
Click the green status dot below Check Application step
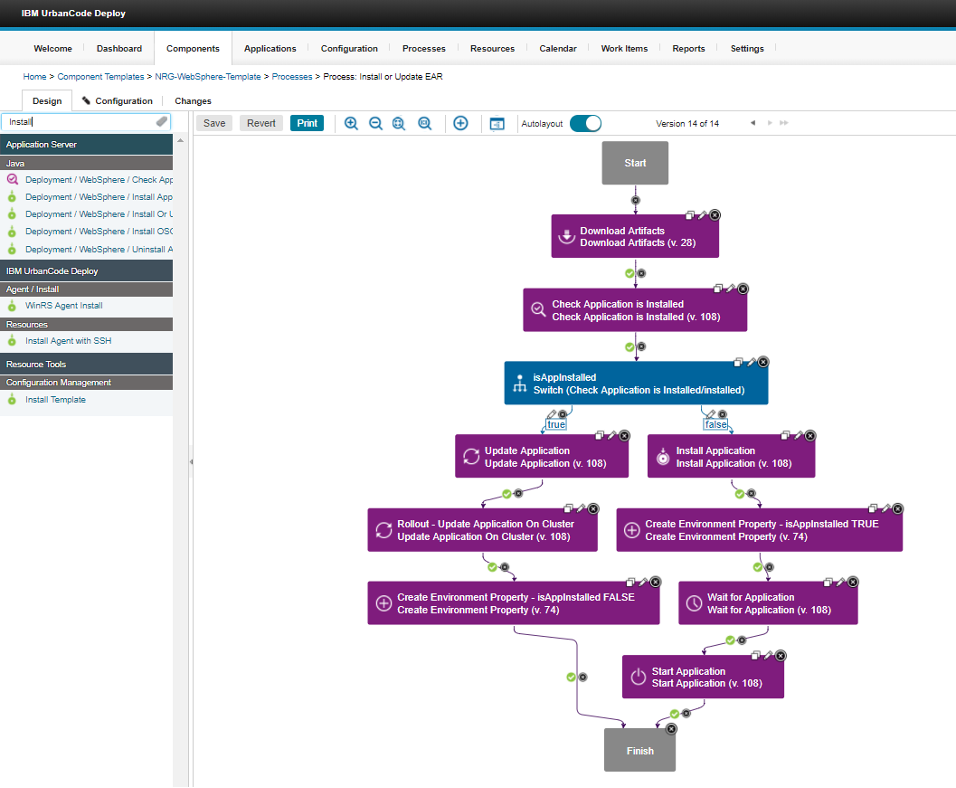tap(627, 347)
